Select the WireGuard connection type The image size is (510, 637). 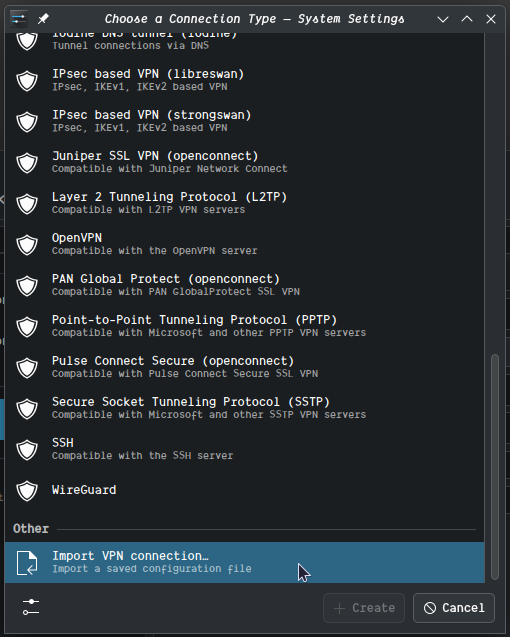[x=245, y=490]
